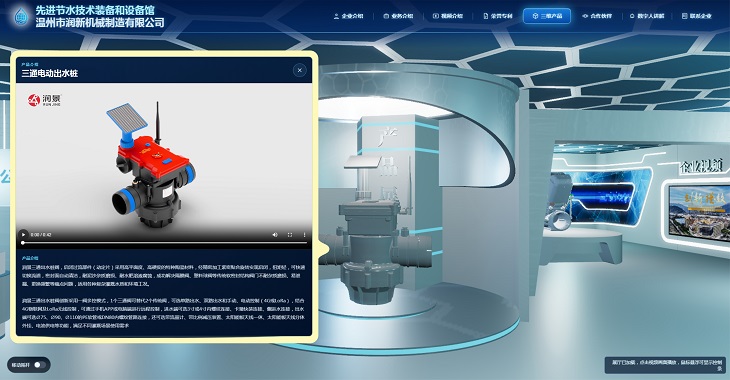Viewport: 730px width, 380px height.
Task: Open the 业务介绍 navigation item
Action: (398, 16)
